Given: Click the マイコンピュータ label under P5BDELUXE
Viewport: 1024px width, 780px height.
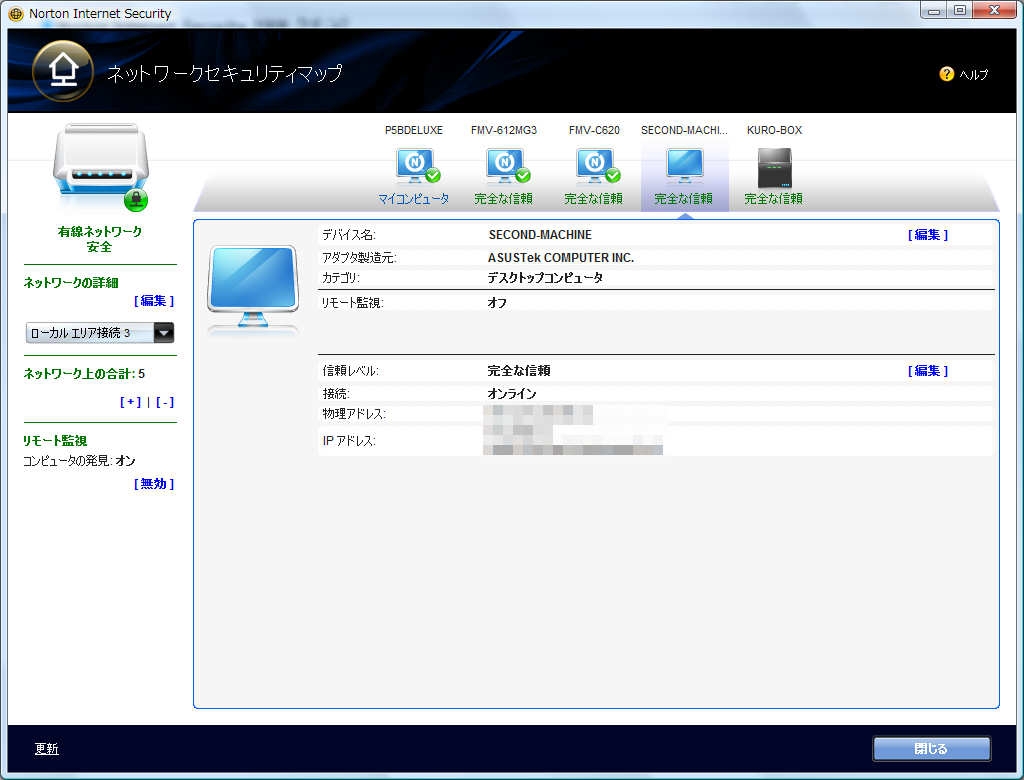Looking at the screenshot, I should 413,199.
